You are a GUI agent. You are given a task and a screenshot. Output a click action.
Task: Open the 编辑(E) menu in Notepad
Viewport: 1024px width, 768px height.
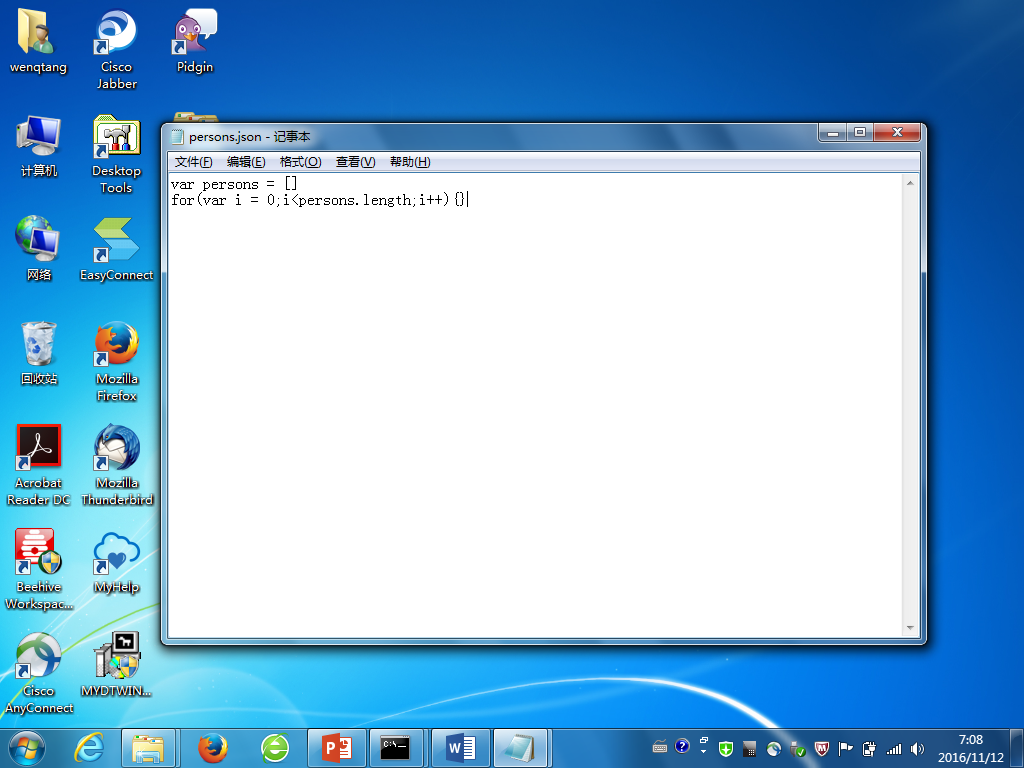coord(246,161)
